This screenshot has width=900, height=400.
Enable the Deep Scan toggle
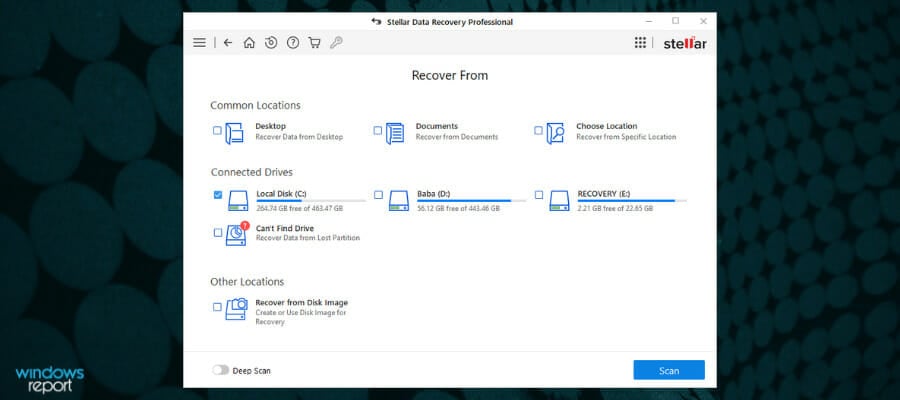220,370
